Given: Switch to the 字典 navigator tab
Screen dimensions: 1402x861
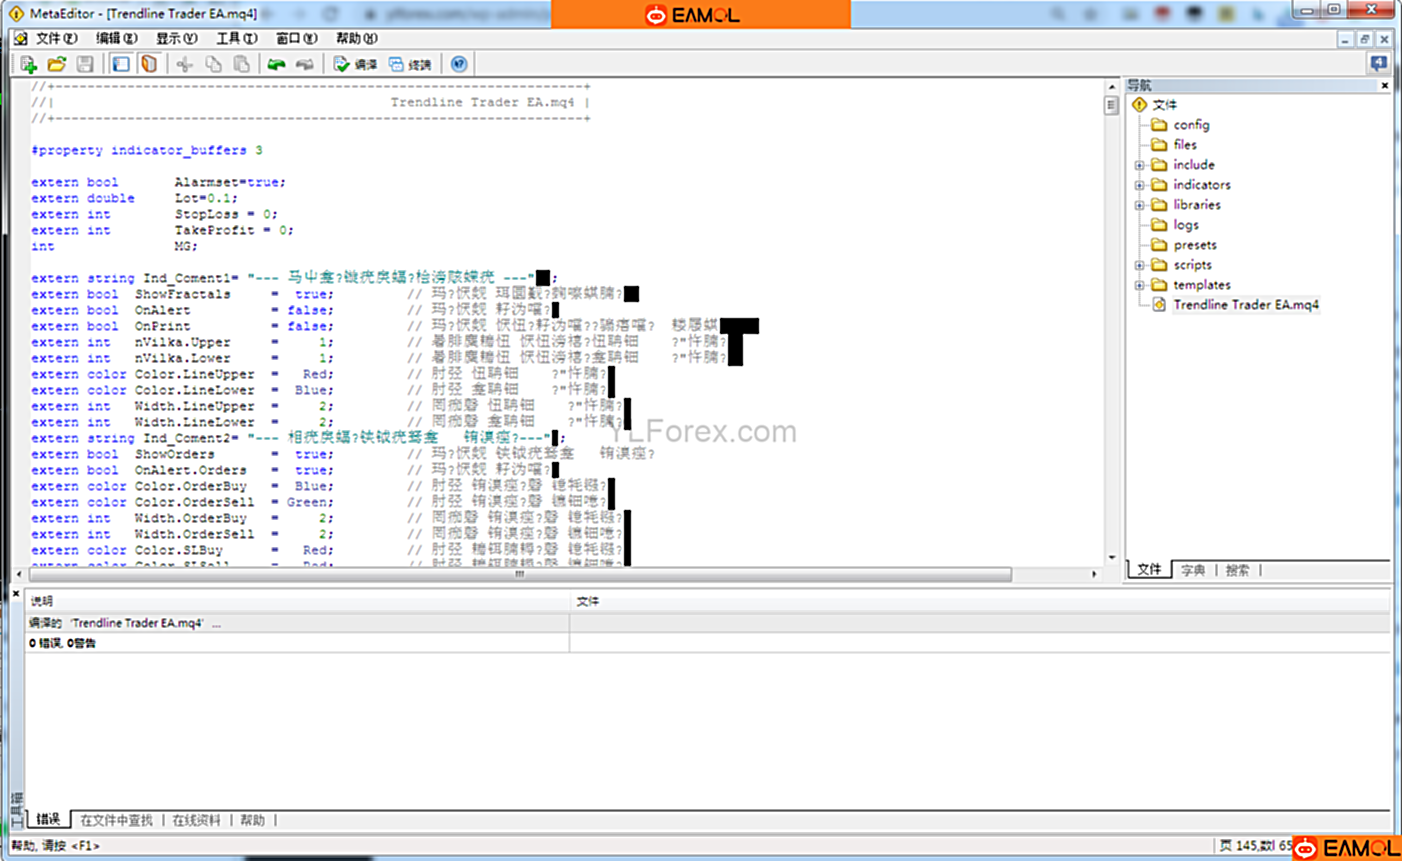Looking at the screenshot, I should (x=1193, y=570).
